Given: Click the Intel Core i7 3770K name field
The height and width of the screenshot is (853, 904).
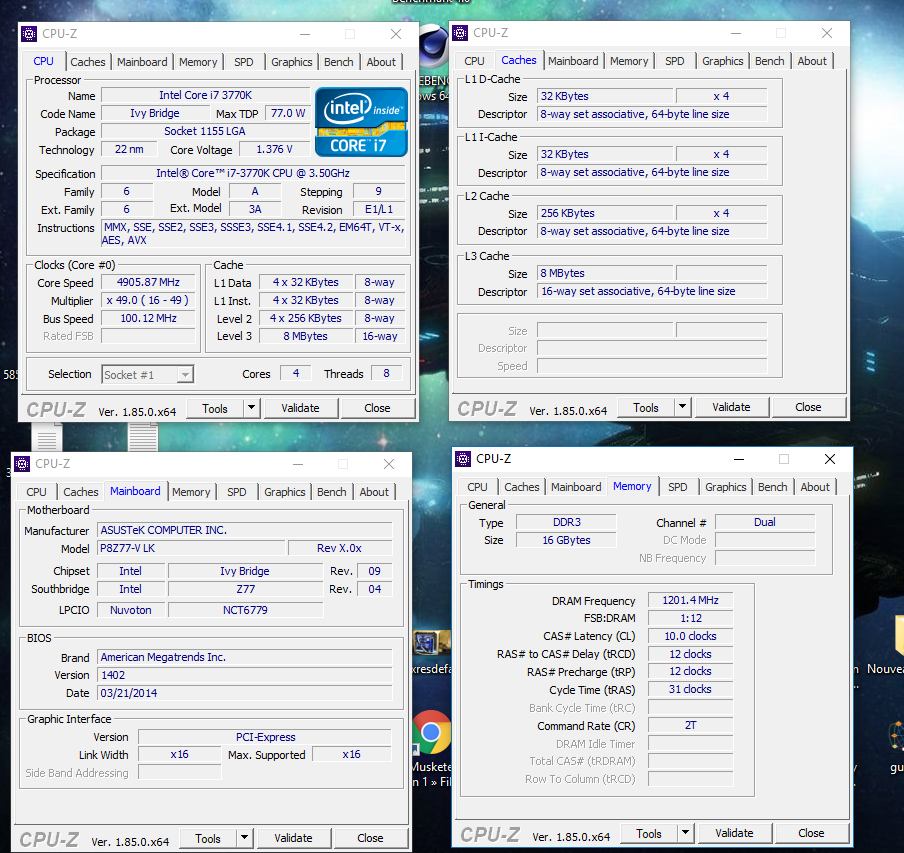Looking at the screenshot, I should click(x=206, y=95).
